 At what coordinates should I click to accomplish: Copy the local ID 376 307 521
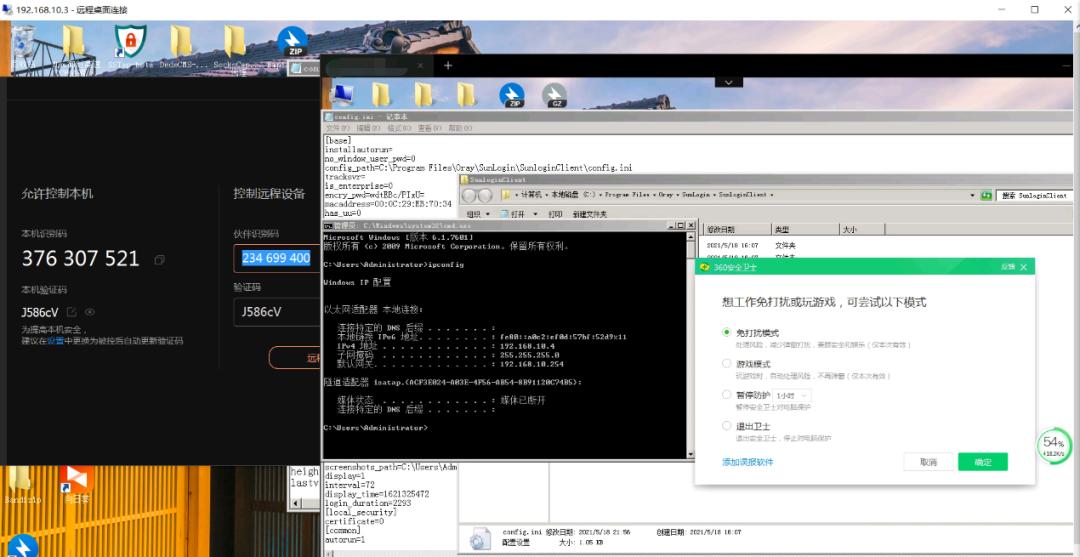pos(160,260)
